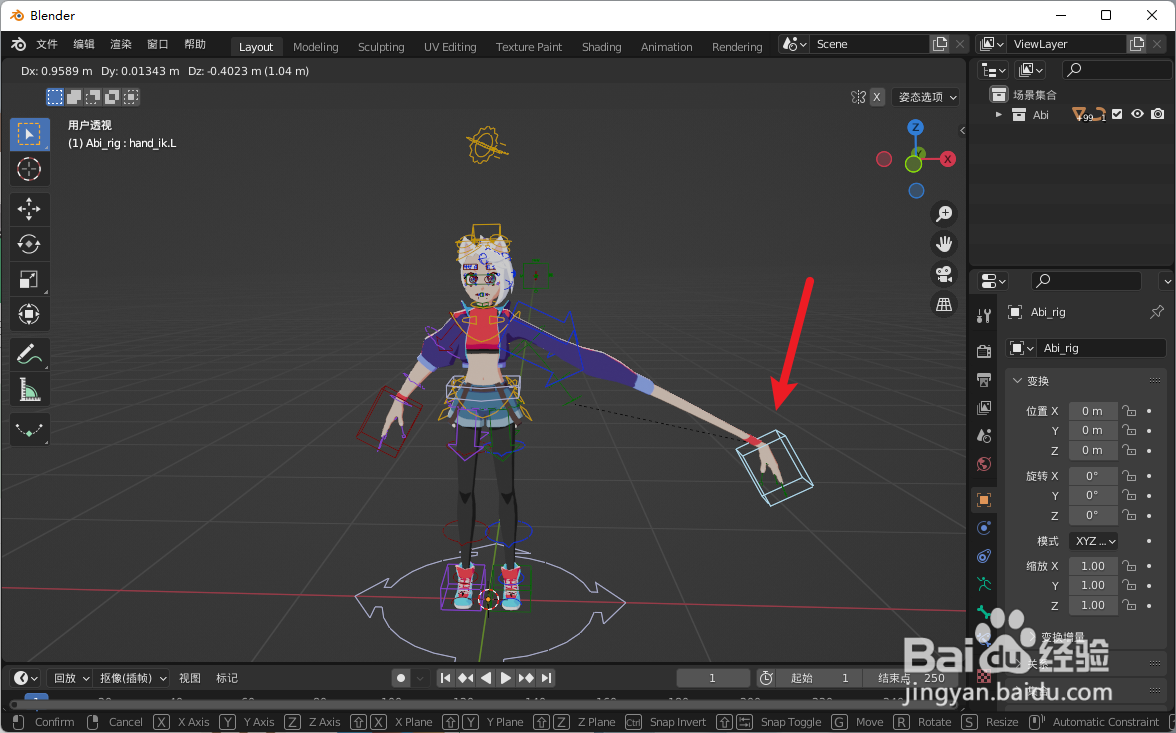The width and height of the screenshot is (1176, 733).
Task: Select the Cursor tool
Action: (x=29, y=169)
